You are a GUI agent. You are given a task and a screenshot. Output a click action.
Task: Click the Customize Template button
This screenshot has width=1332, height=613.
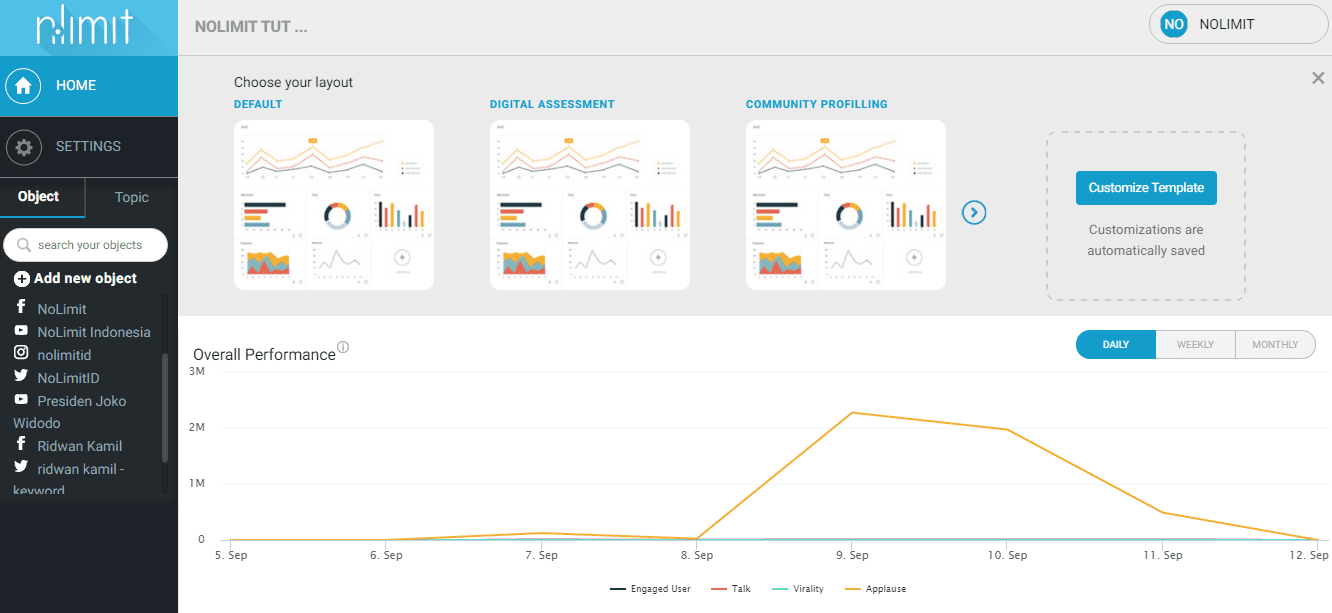[1146, 188]
